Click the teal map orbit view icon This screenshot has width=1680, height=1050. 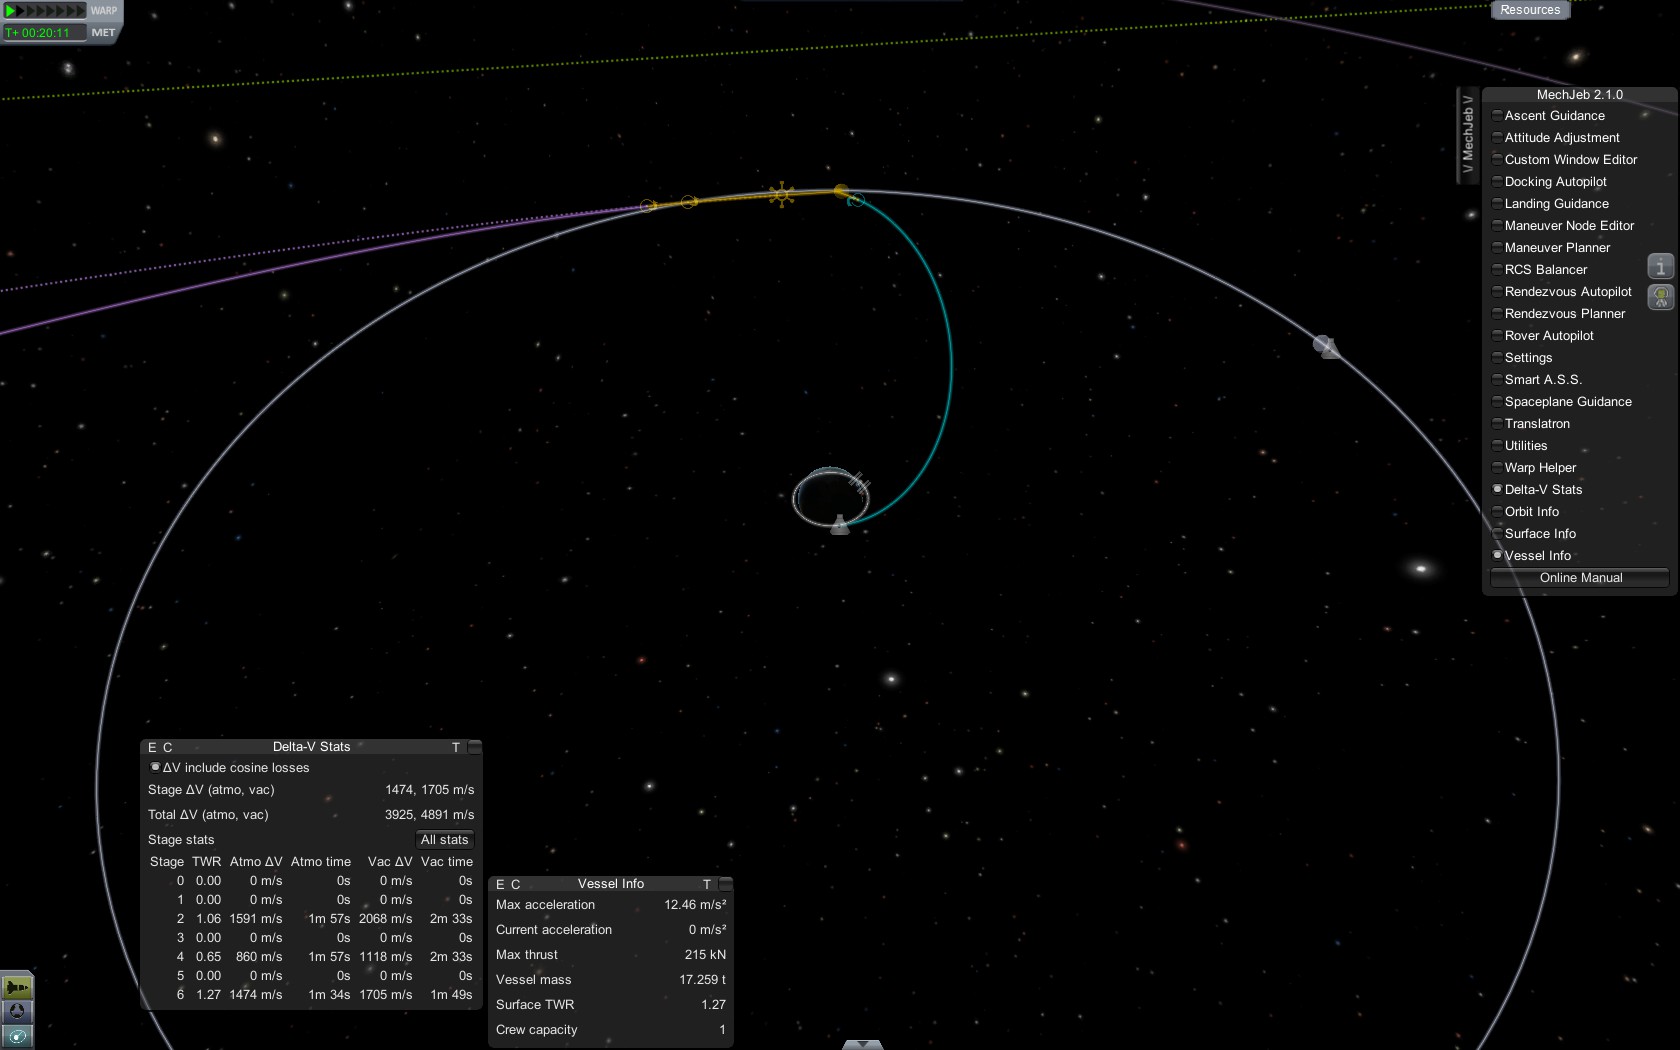coord(17,1036)
